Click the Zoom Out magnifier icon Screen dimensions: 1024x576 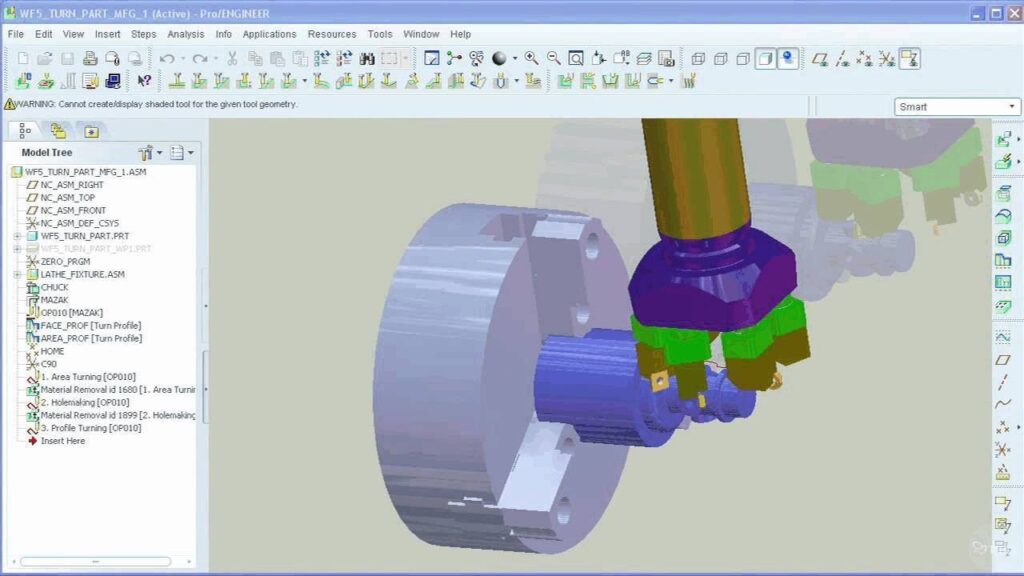point(553,59)
